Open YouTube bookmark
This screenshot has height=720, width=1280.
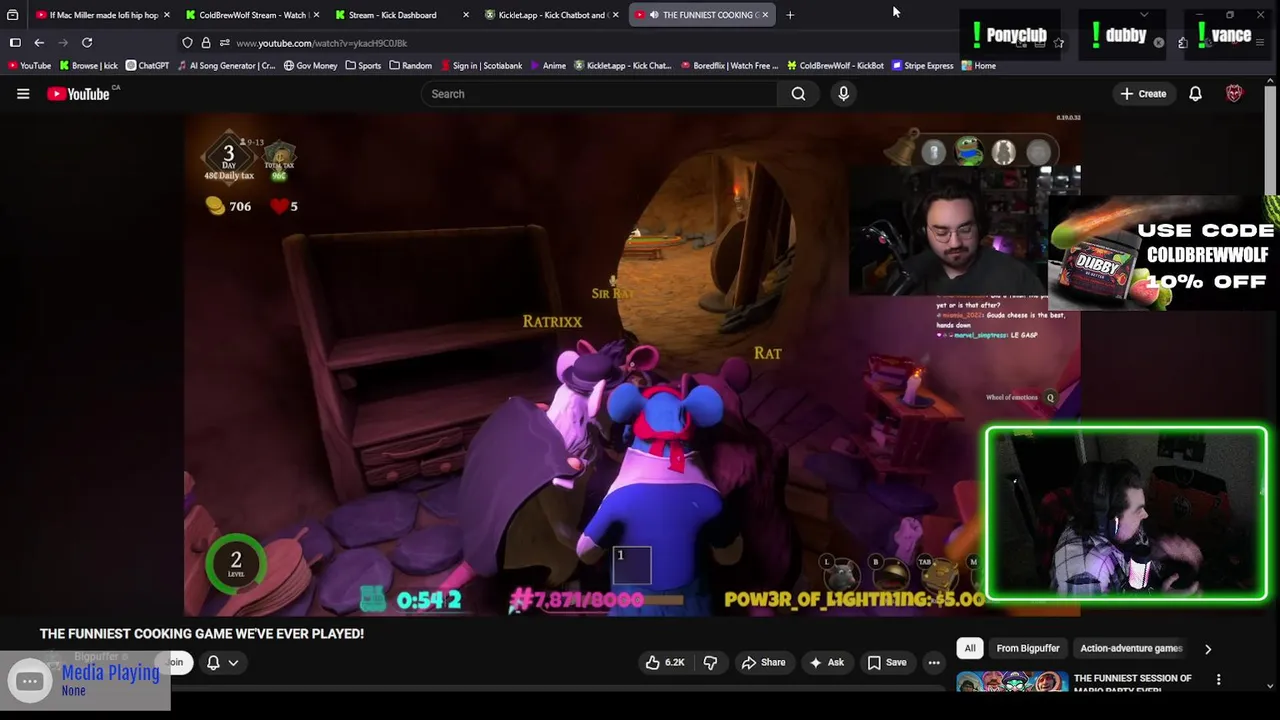[x=28, y=66]
